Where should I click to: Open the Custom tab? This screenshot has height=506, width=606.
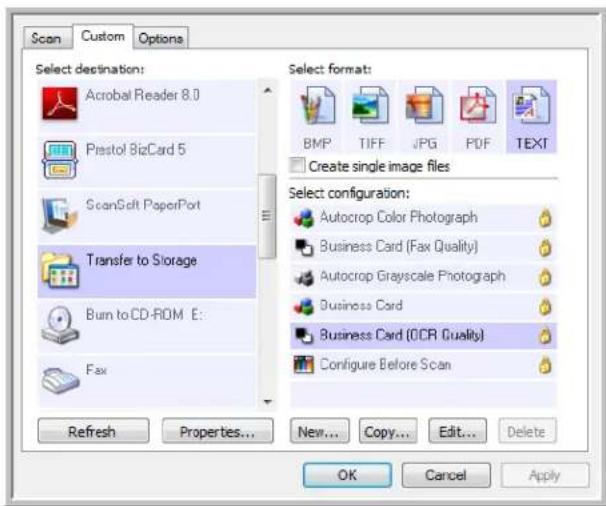103,36
